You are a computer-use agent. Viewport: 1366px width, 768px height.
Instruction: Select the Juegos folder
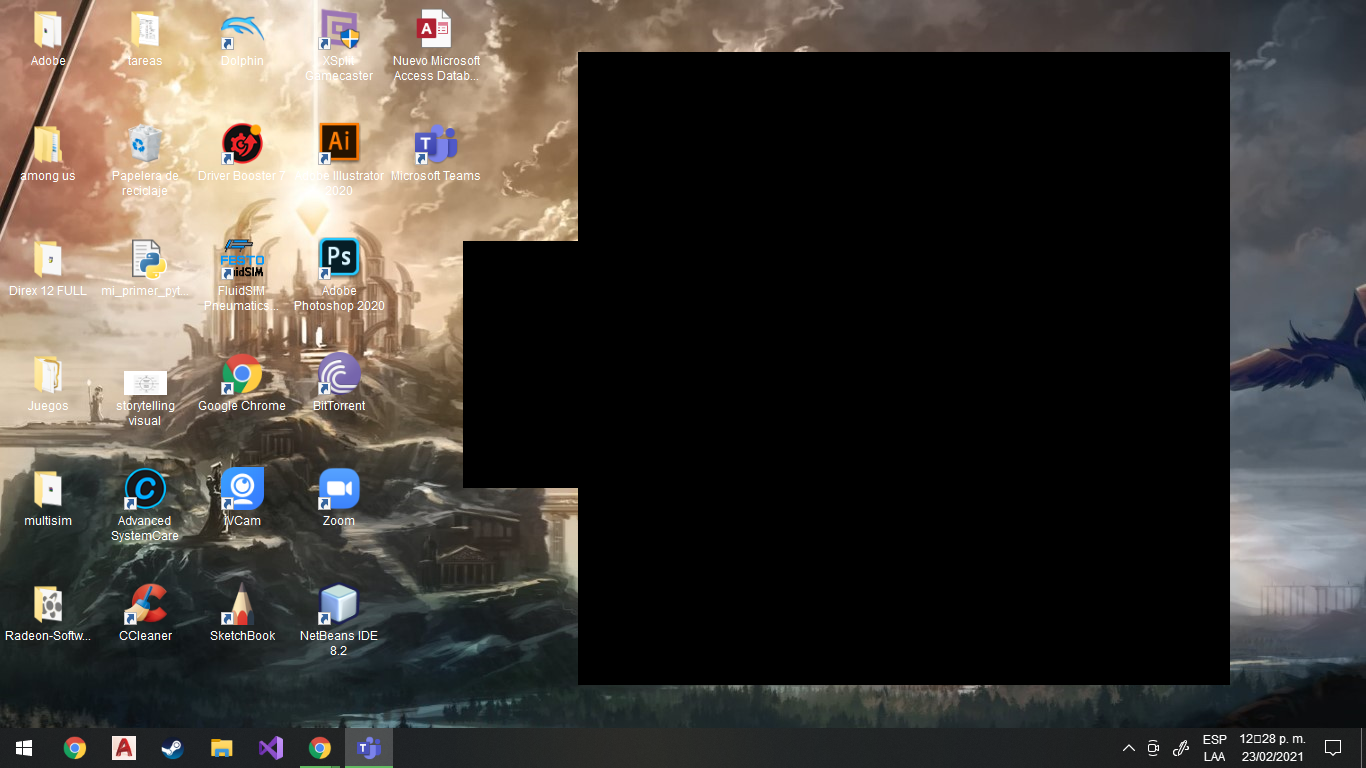pos(48,385)
